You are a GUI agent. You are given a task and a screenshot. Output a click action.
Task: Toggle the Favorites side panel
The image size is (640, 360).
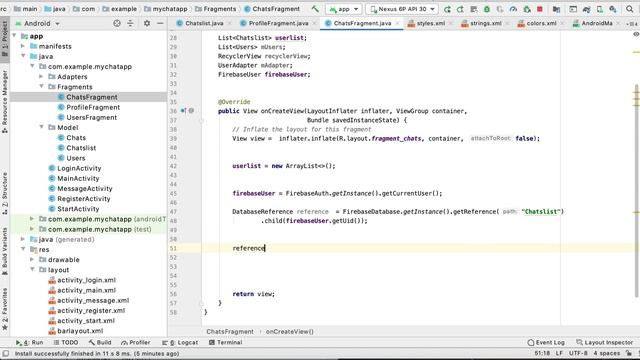tap(4, 309)
